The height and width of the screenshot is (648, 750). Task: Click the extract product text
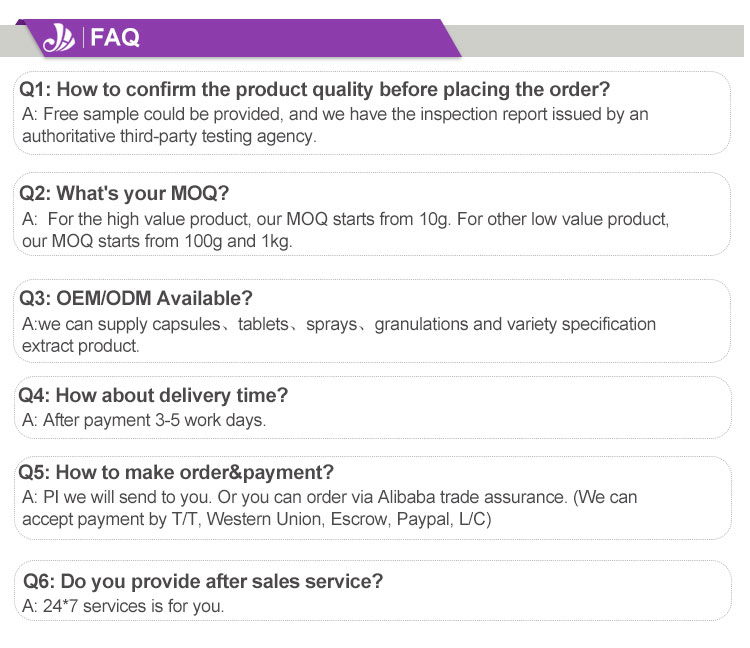click(81, 346)
